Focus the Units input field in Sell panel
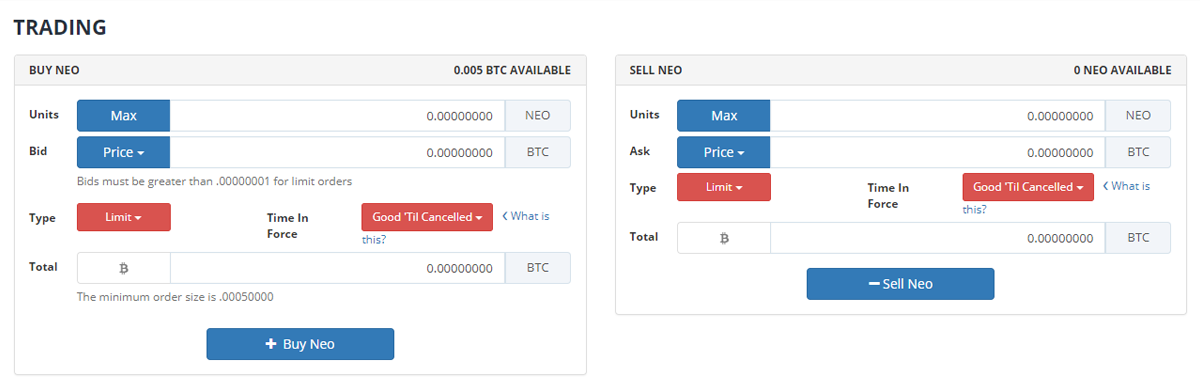 (x=937, y=116)
